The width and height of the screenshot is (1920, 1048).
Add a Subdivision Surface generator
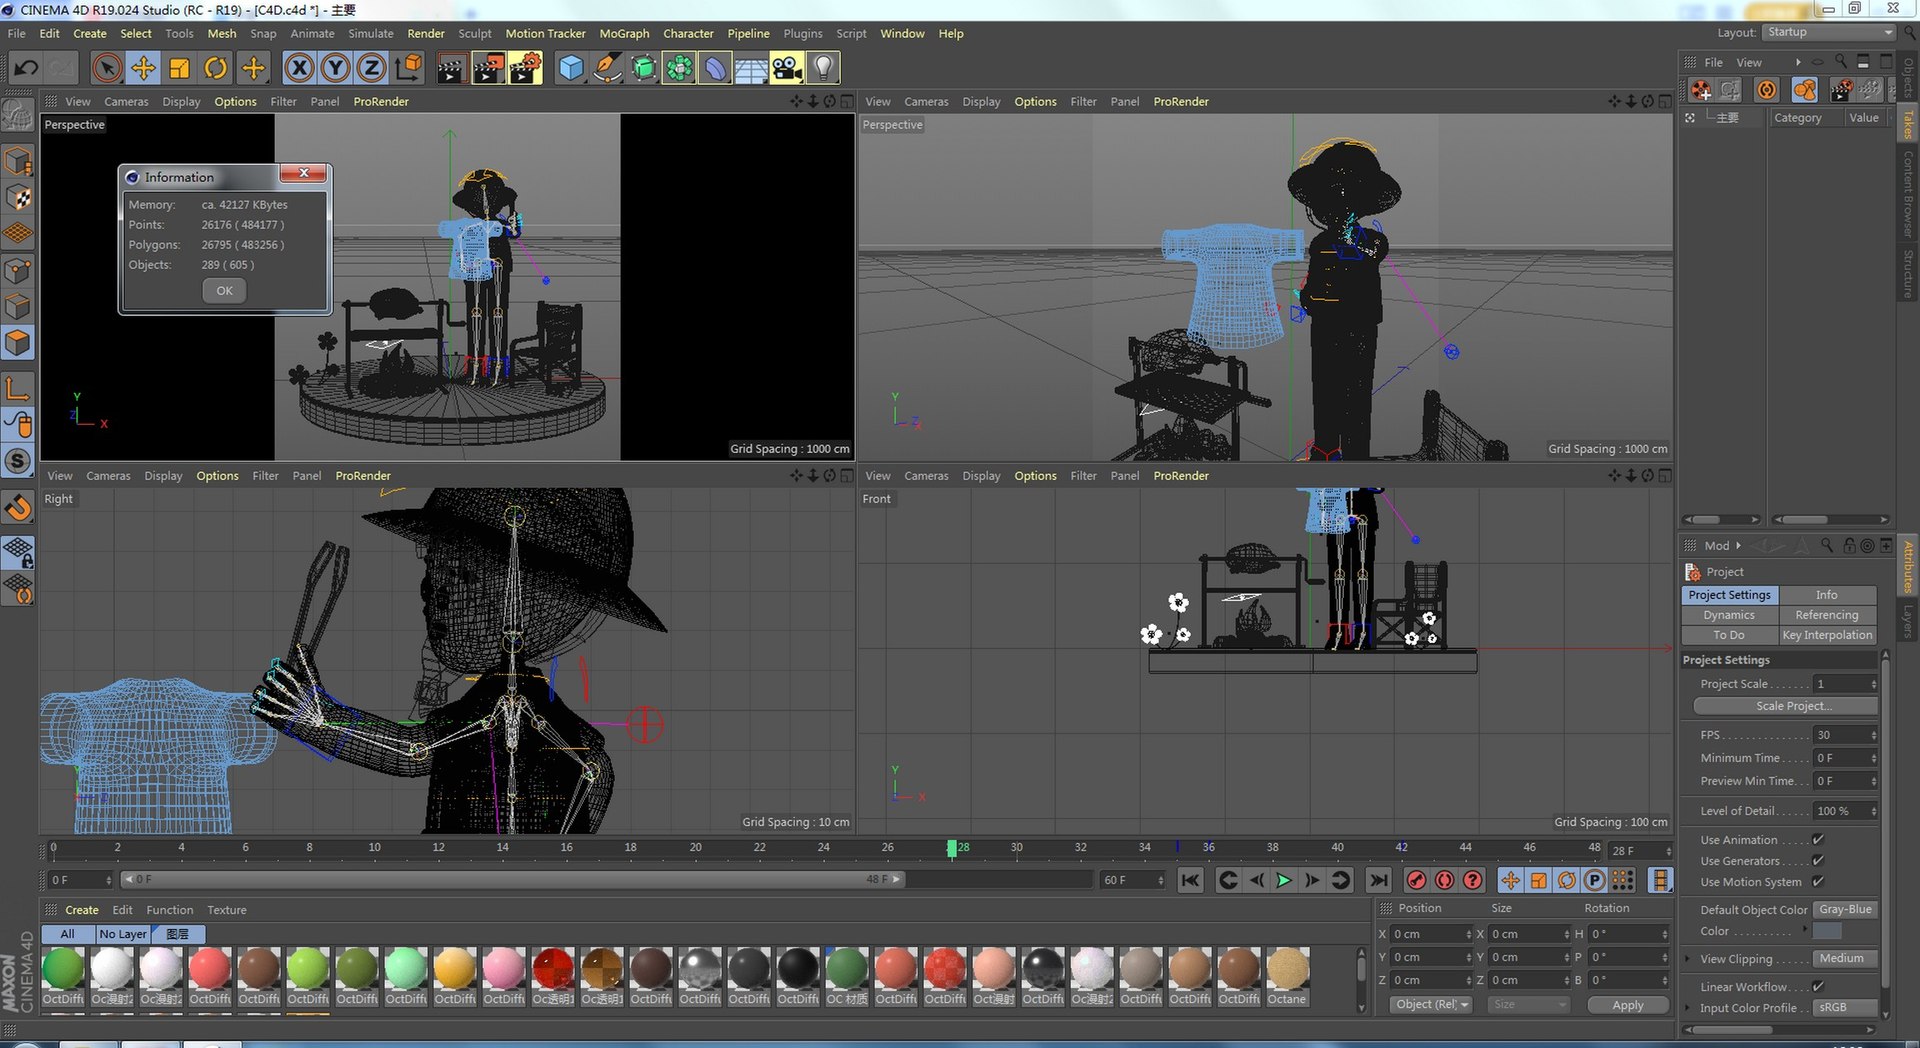[x=643, y=68]
